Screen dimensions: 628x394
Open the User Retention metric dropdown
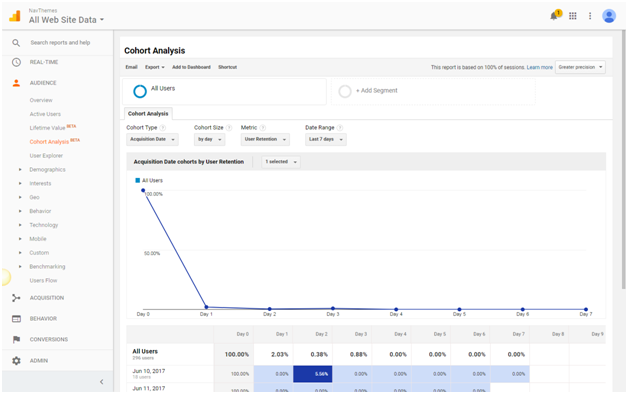[265, 139]
